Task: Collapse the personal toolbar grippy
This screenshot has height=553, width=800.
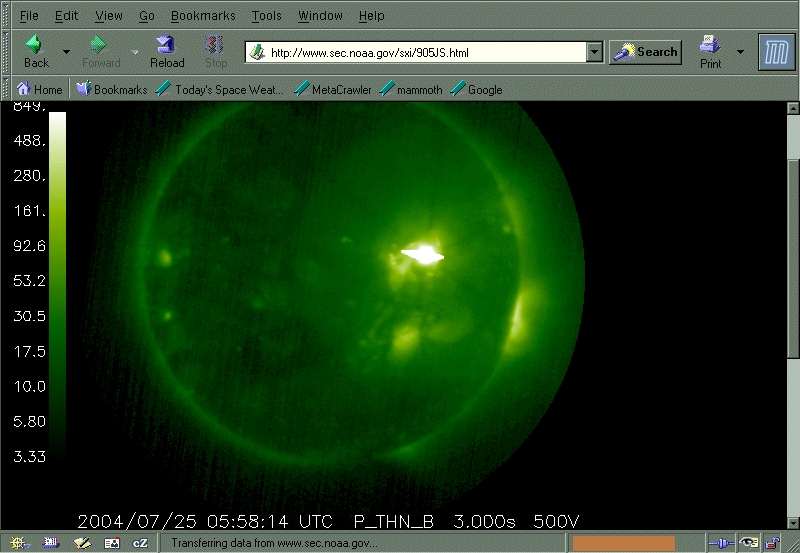Action: click(6, 89)
